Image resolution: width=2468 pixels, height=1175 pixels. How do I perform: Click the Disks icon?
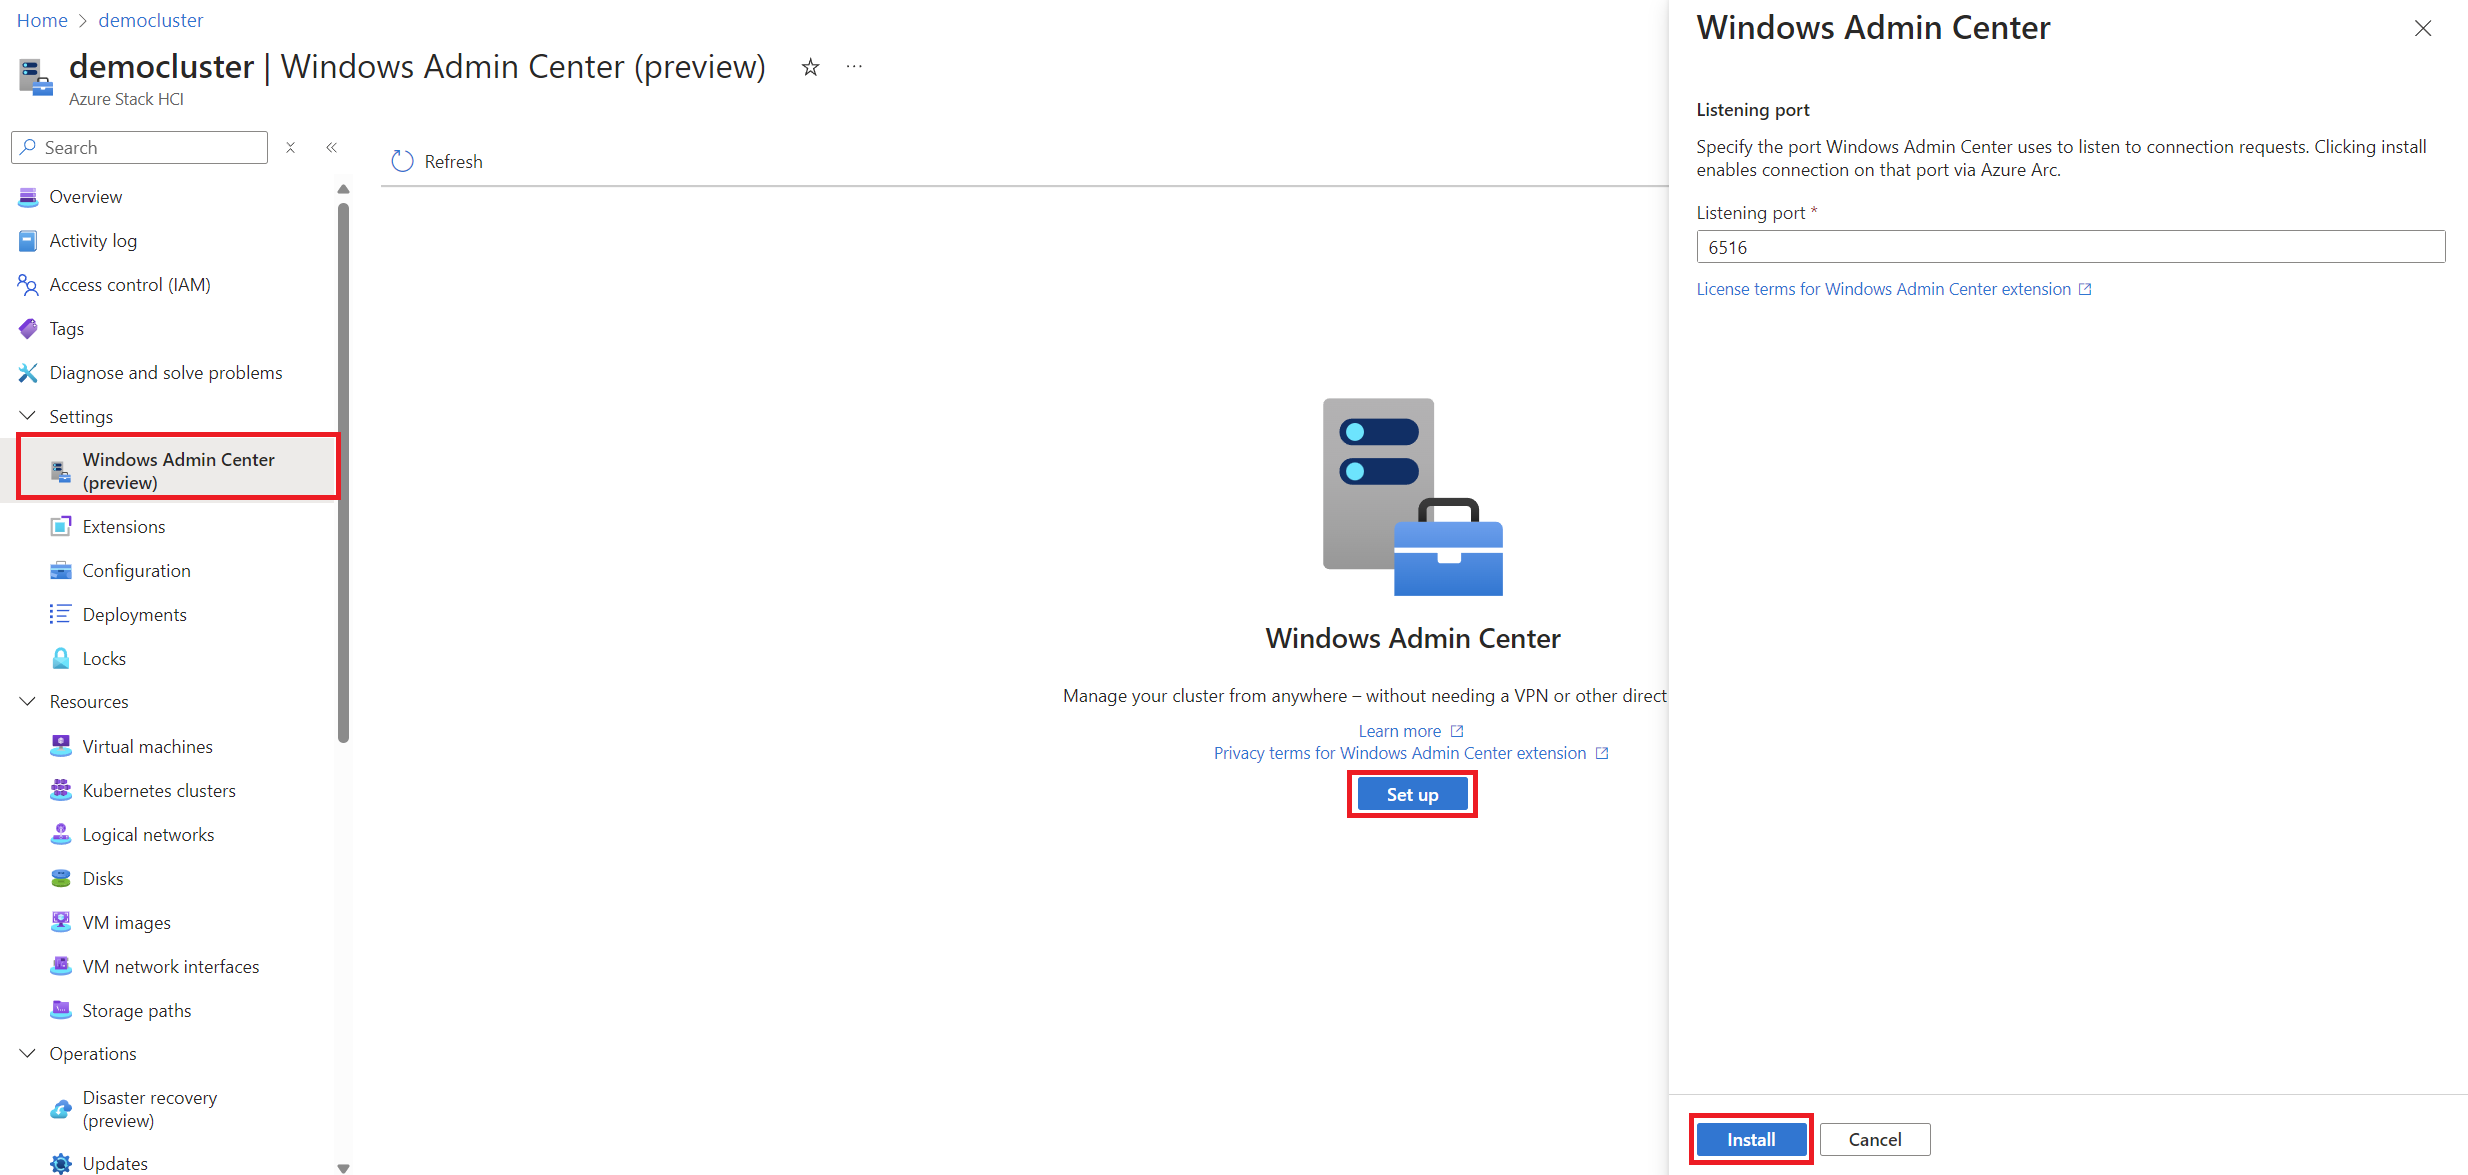[61, 878]
